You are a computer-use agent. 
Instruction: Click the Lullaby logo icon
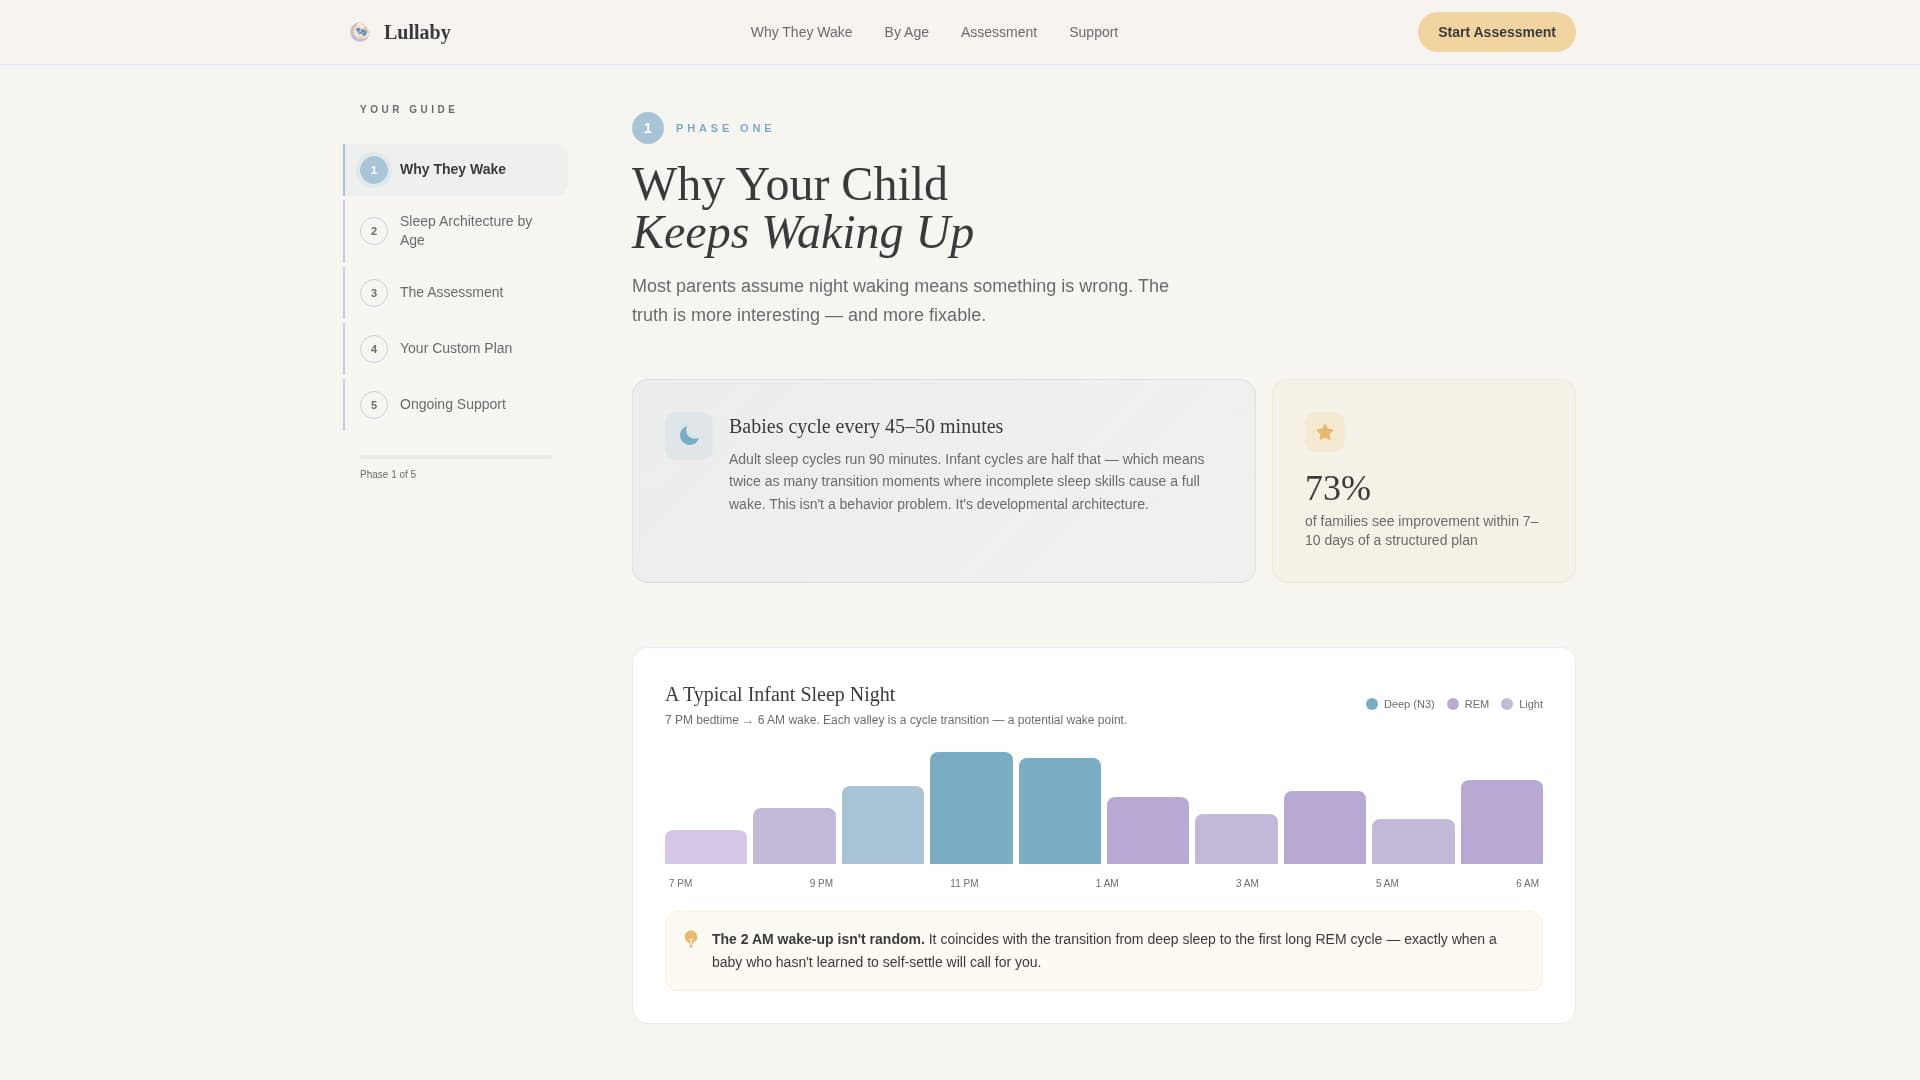point(360,32)
